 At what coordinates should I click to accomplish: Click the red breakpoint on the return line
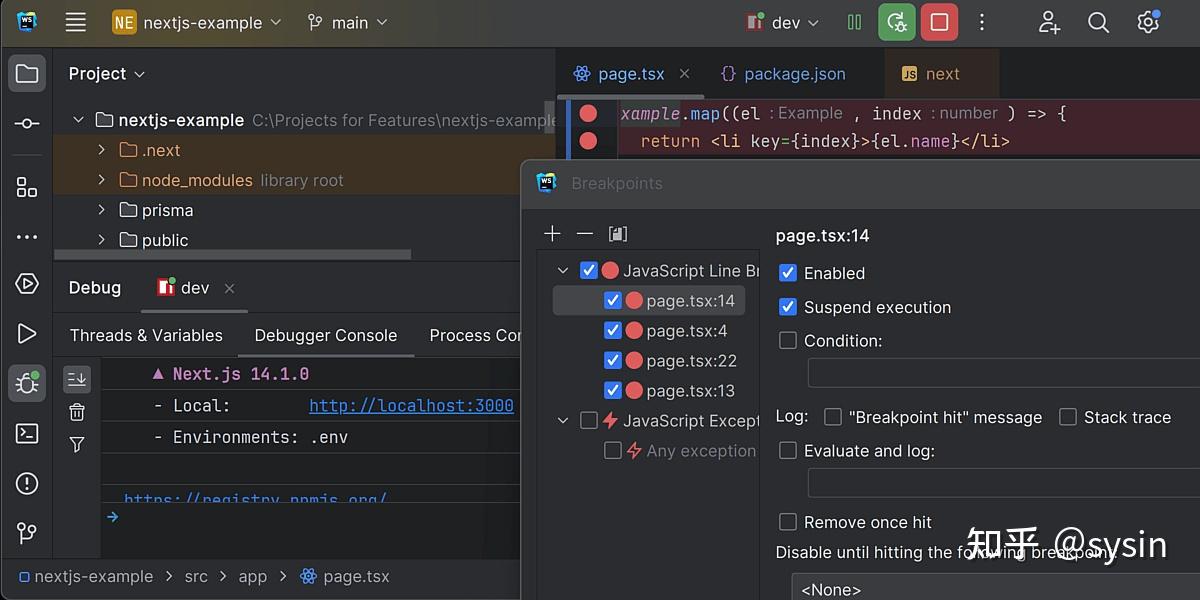click(x=588, y=141)
